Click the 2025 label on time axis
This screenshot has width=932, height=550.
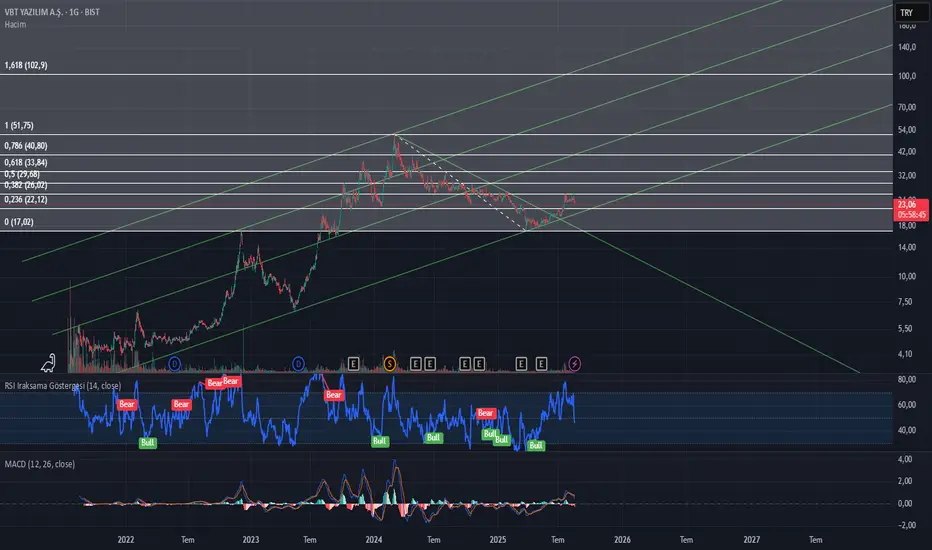(x=498, y=540)
